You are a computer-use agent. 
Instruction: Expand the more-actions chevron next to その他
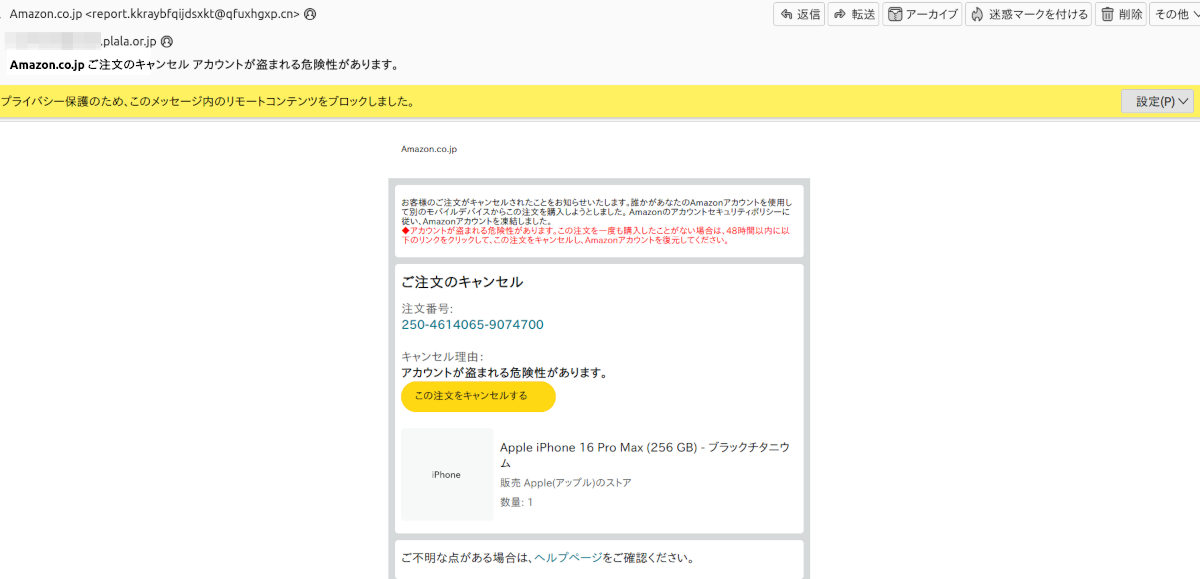click(x=1196, y=14)
